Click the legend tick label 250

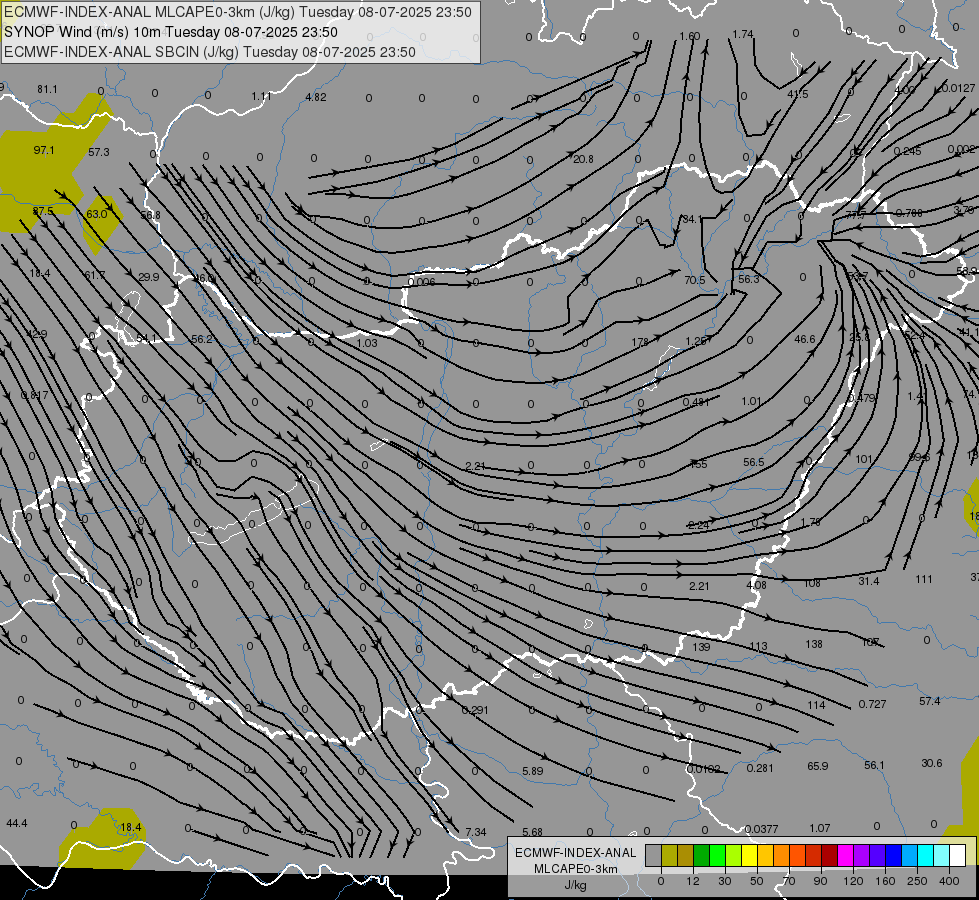coord(917,881)
